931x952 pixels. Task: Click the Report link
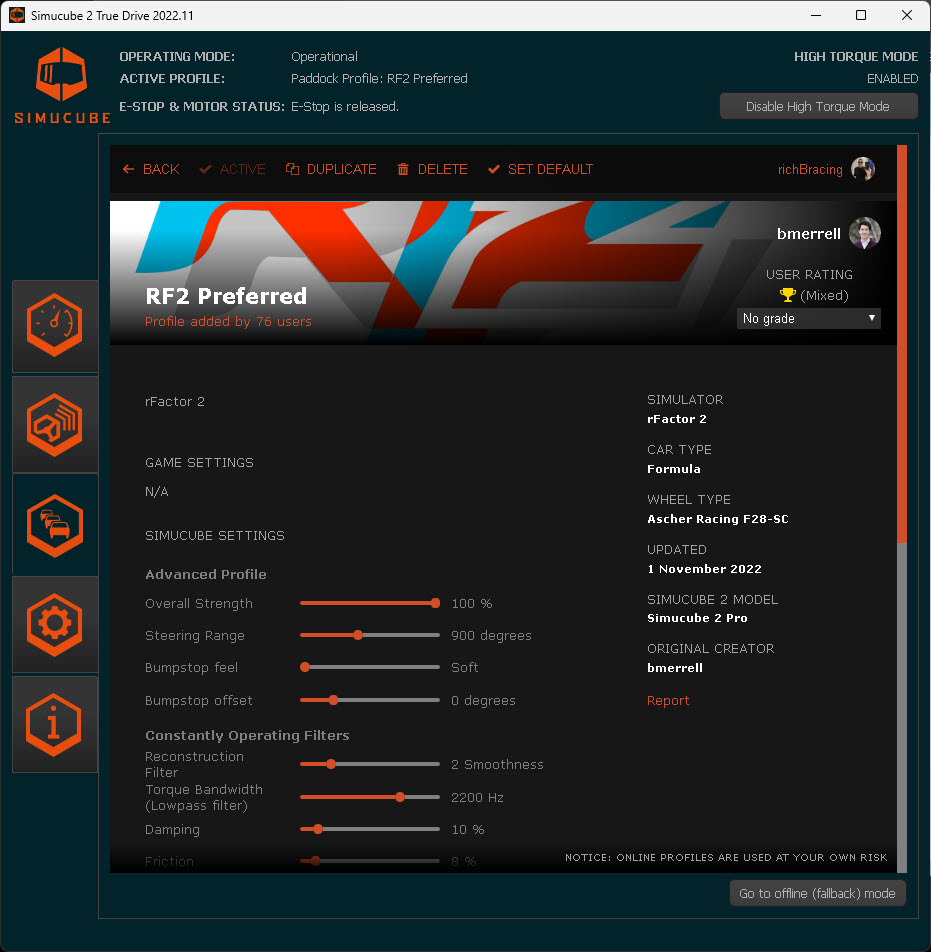click(x=668, y=701)
